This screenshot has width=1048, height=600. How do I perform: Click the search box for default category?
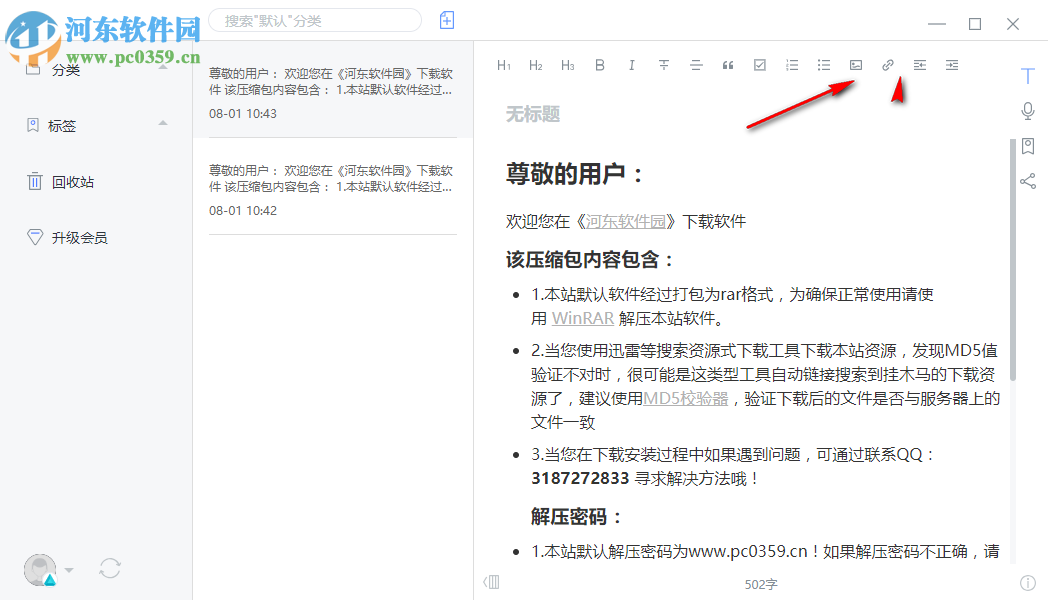315,21
